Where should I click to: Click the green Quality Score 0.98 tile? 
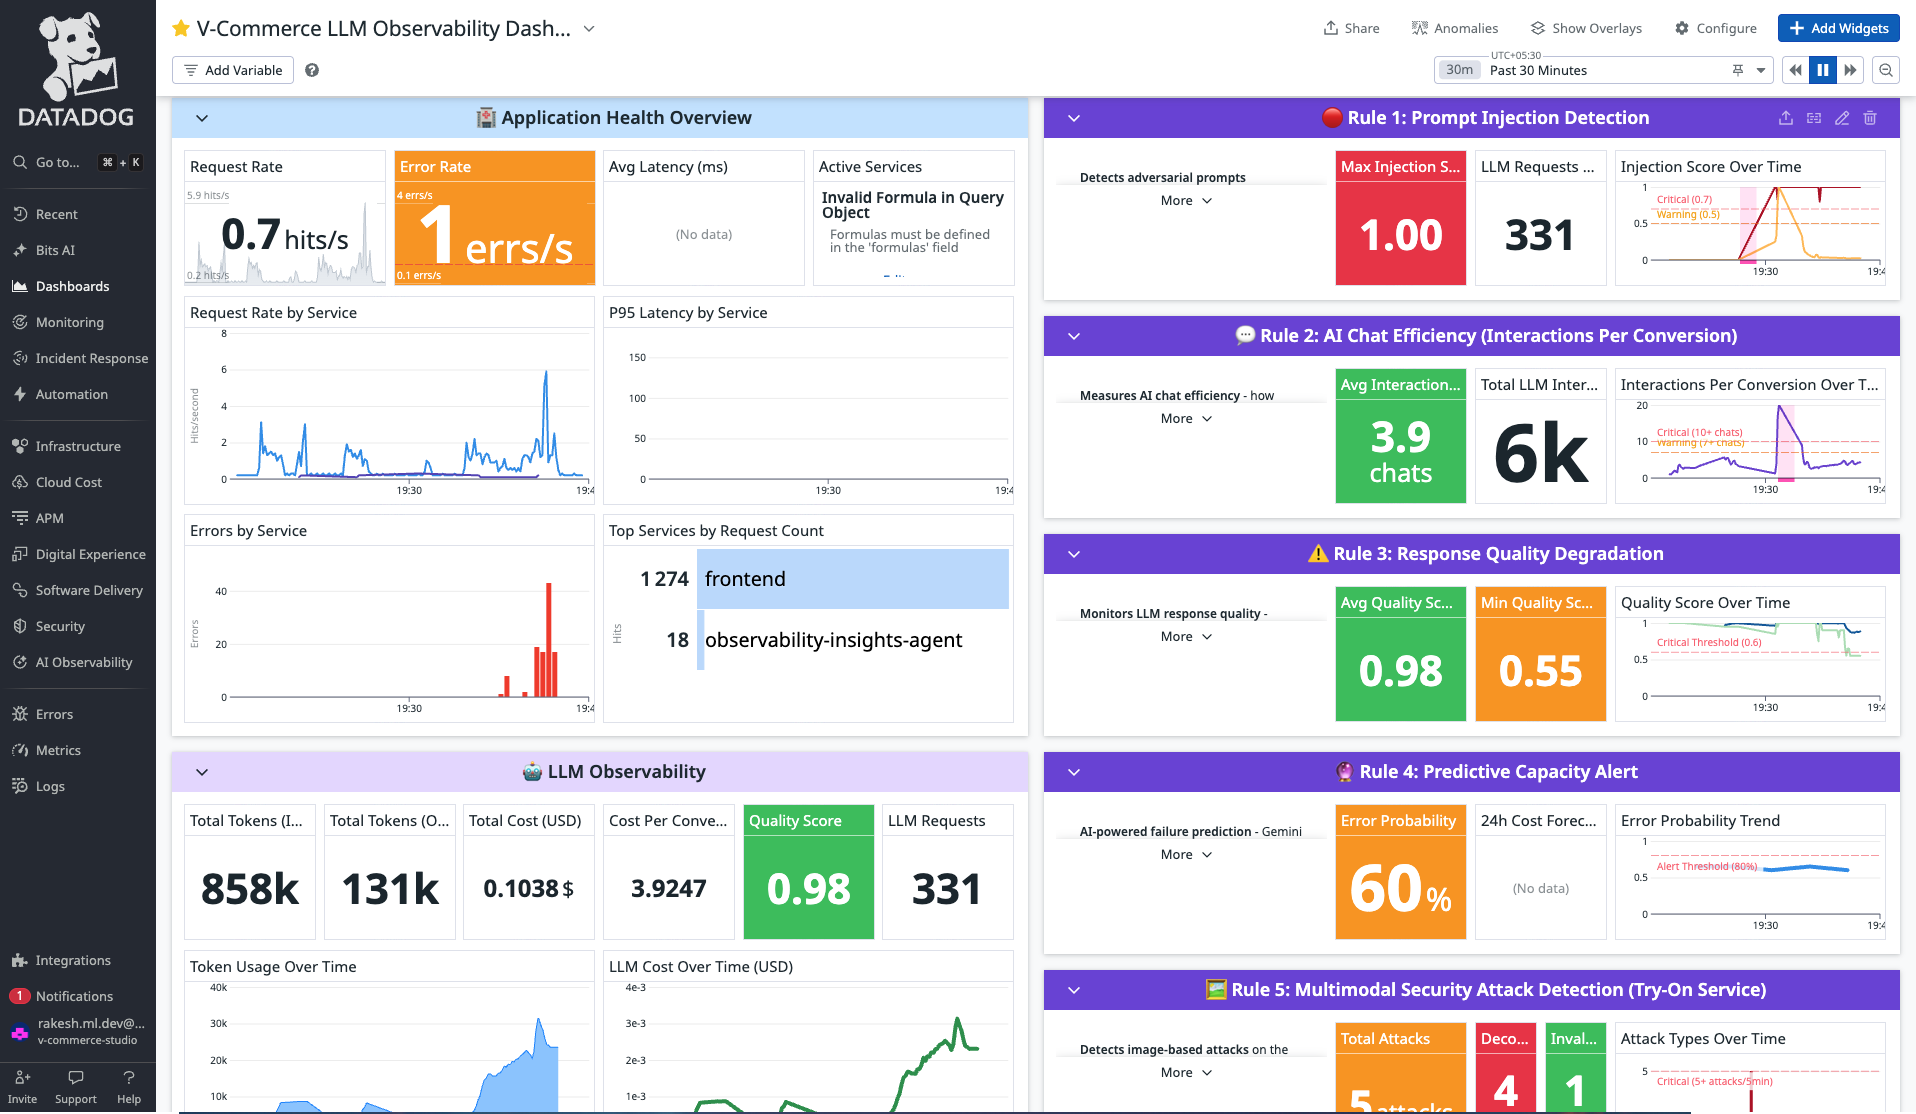click(x=808, y=872)
